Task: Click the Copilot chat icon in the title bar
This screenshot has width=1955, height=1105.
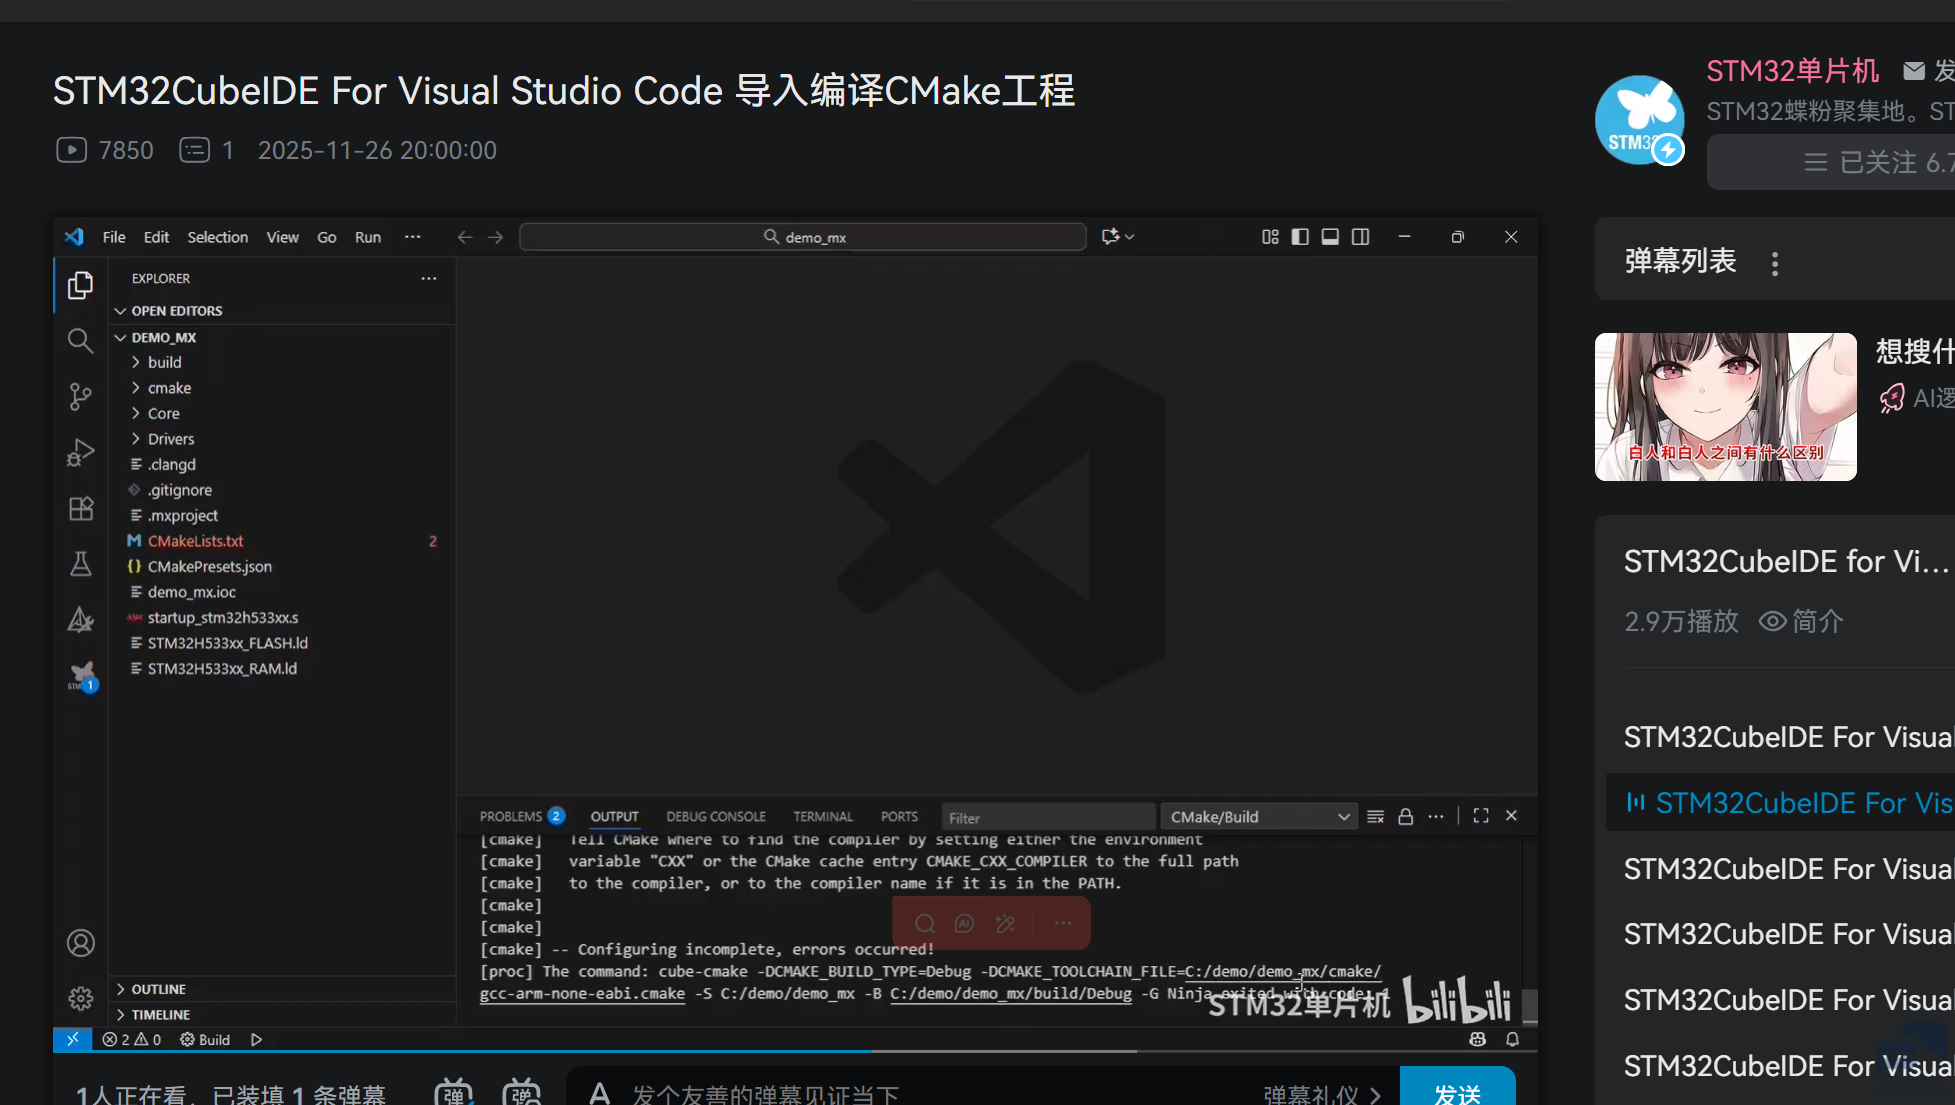Action: [x=1111, y=237]
